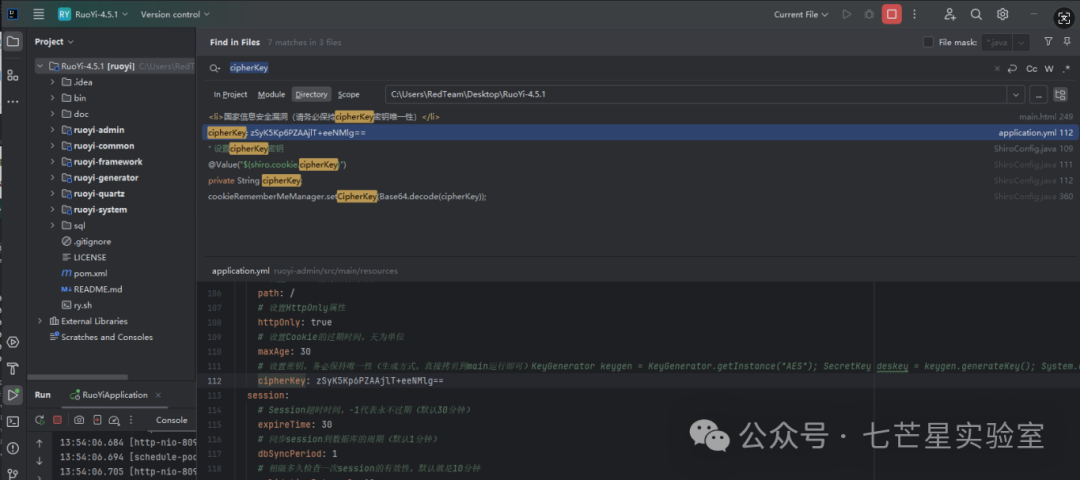Insert new line in search field
Image resolution: width=1080 pixels, height=480 pixels.
coord(1012,68)
